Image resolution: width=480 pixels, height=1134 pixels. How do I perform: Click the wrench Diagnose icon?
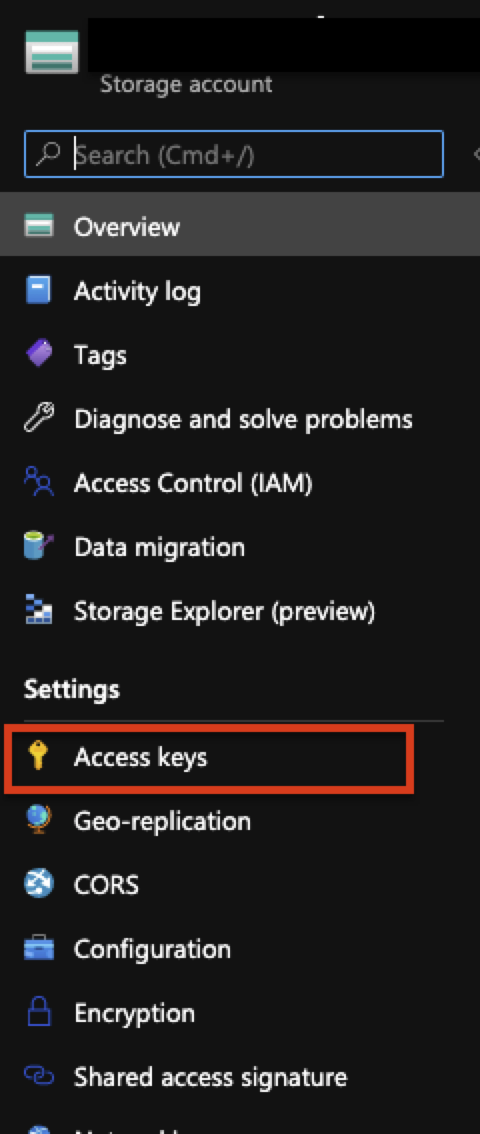(39, 419)
